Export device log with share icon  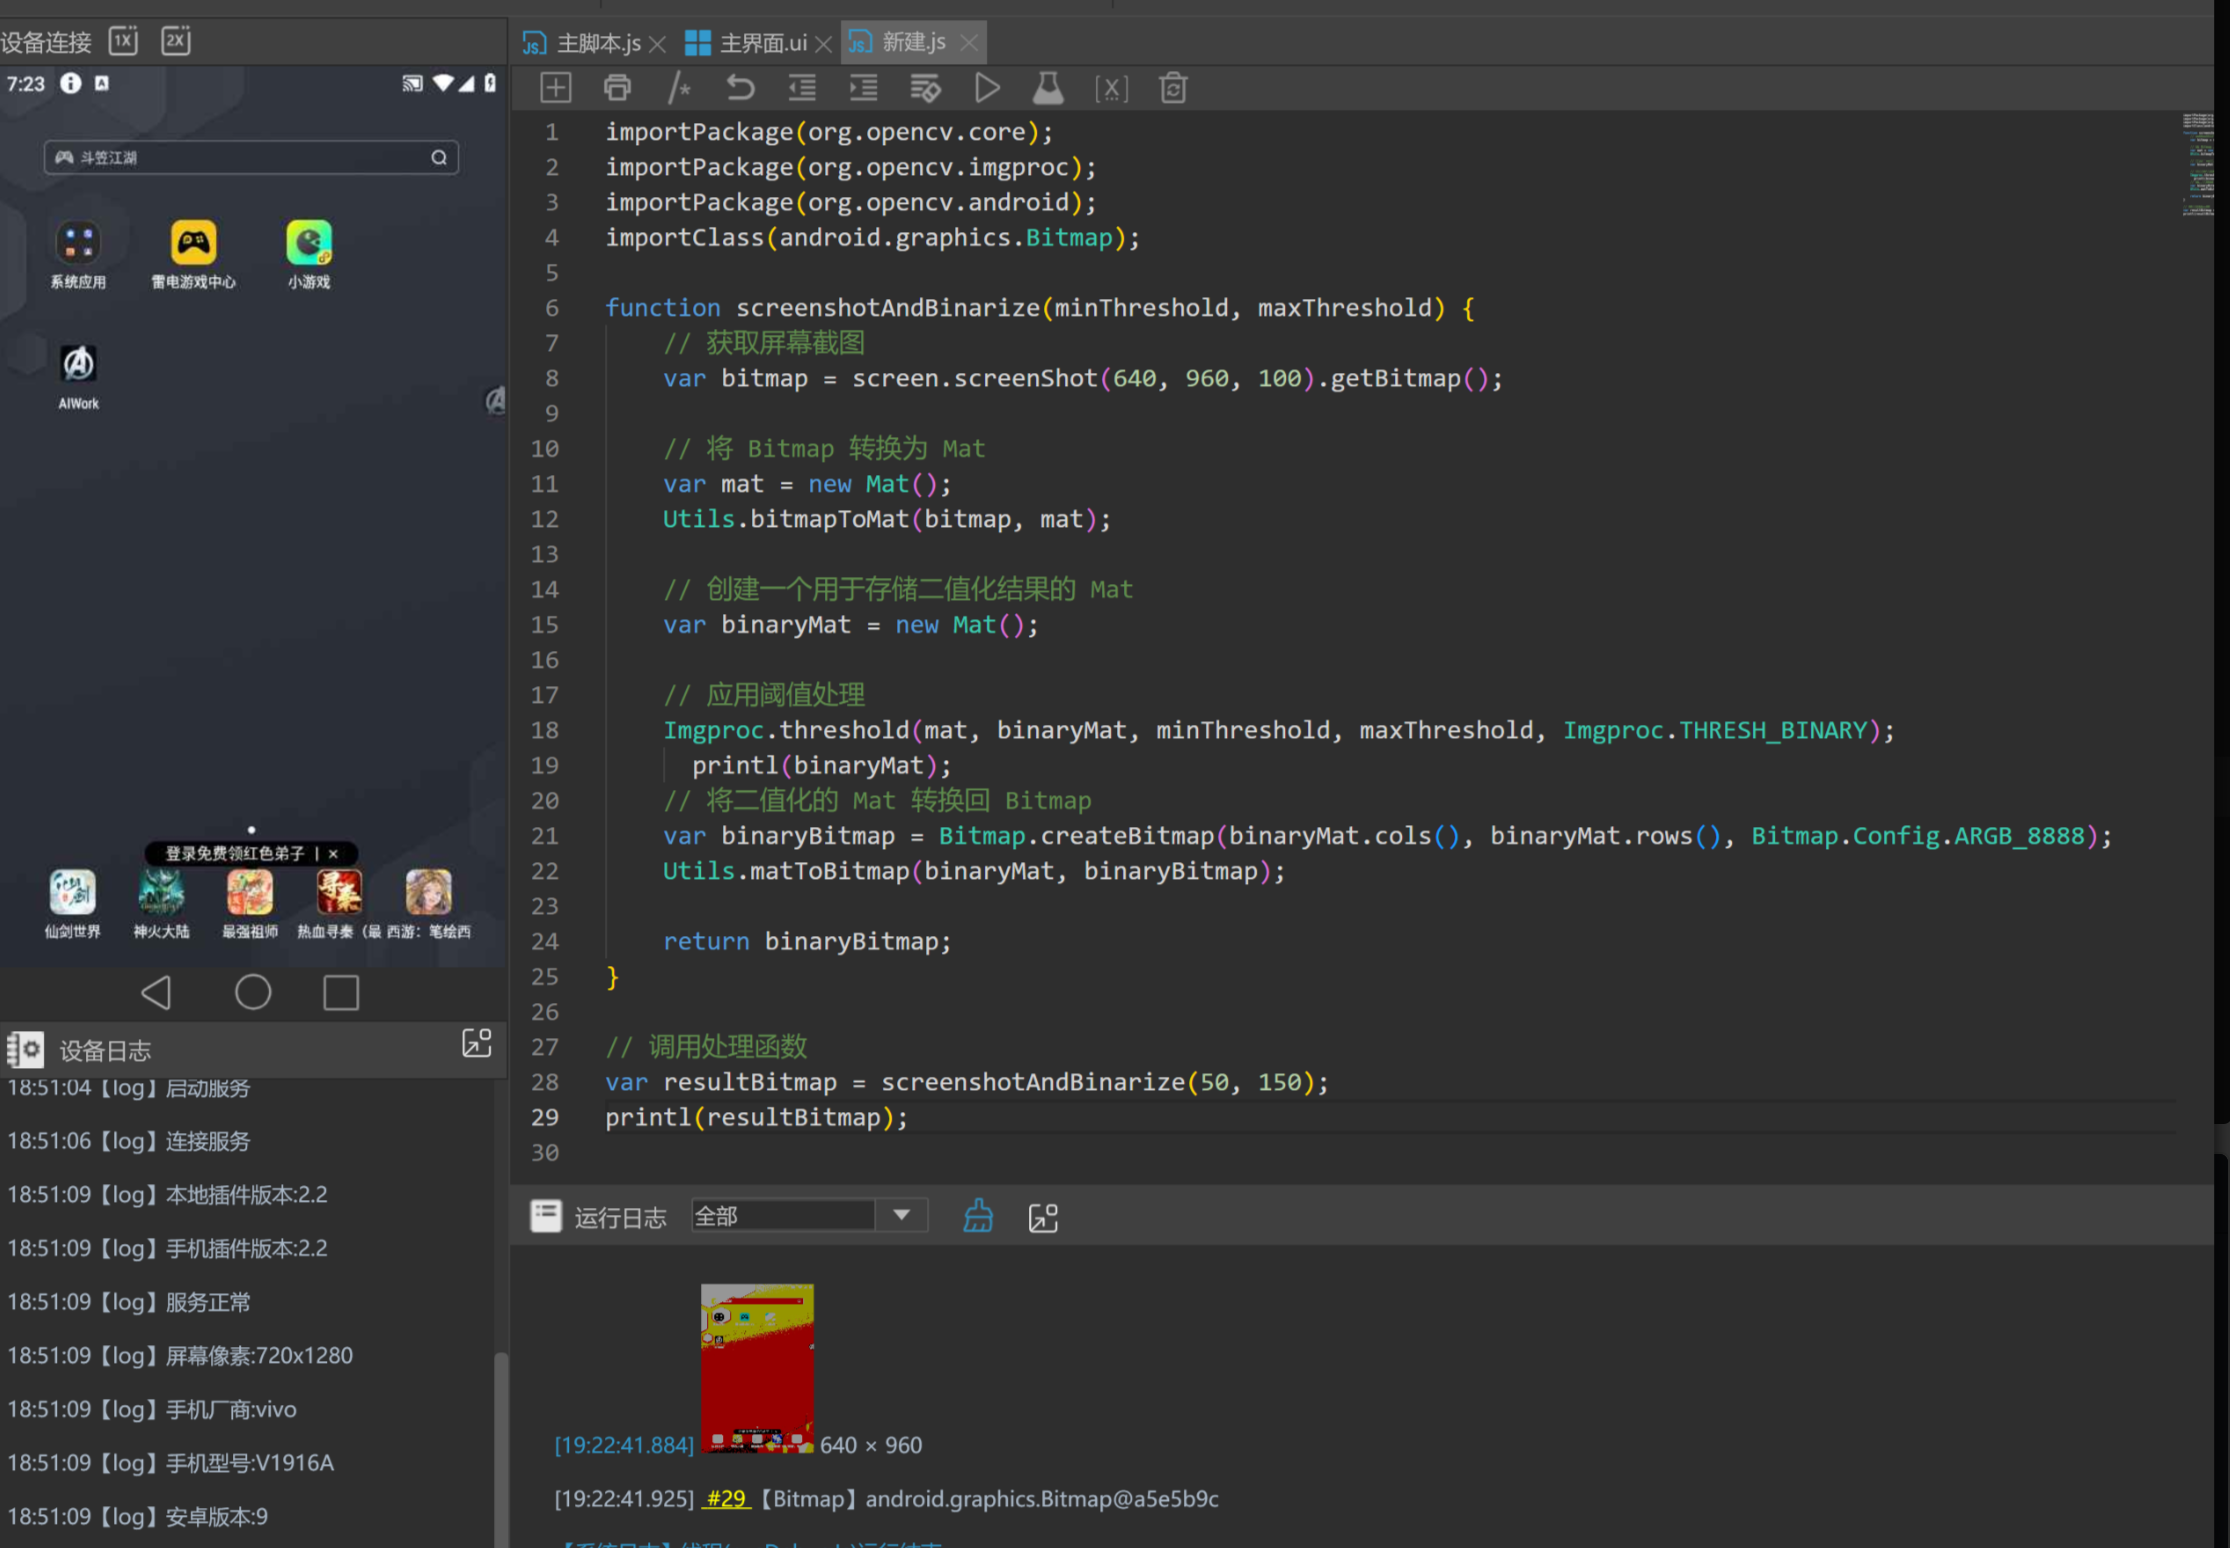coord(477,1043)
